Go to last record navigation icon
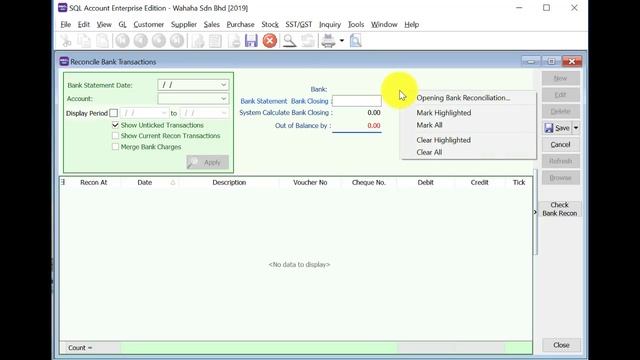 [177, 41]
